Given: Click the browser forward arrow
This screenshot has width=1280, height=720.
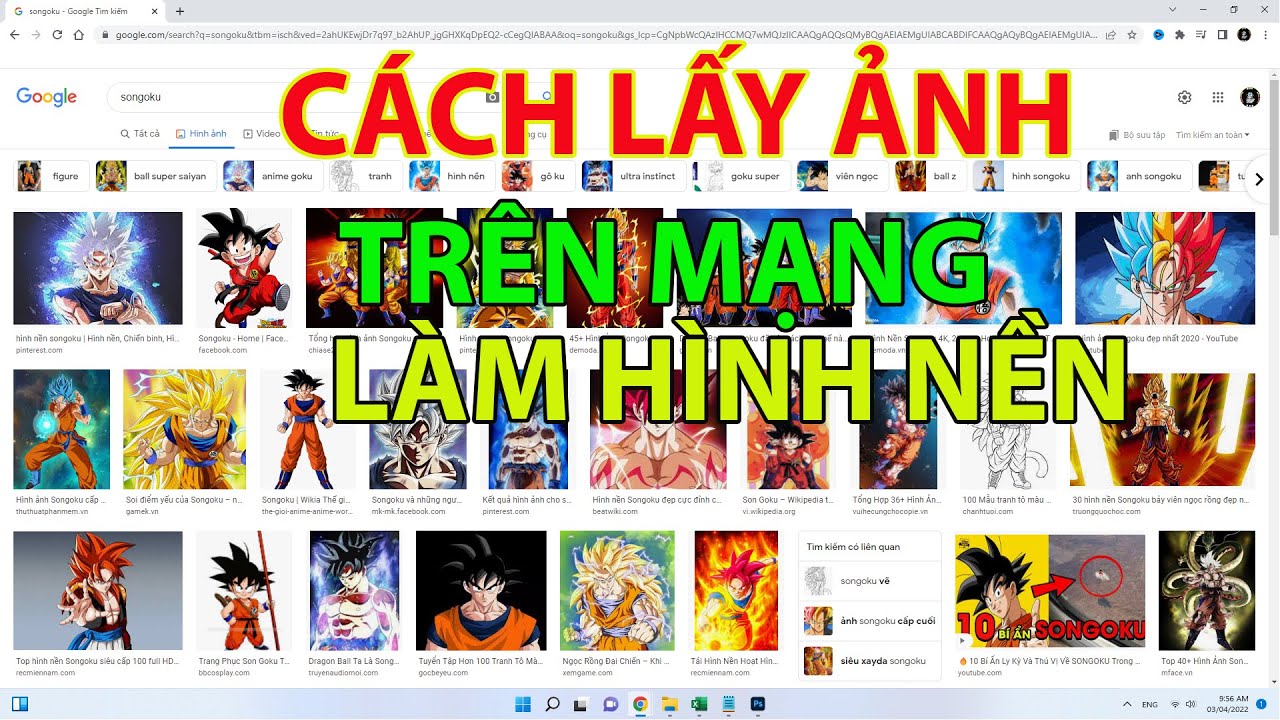Looking at the screenshot, I should click(x=36, y=34).
